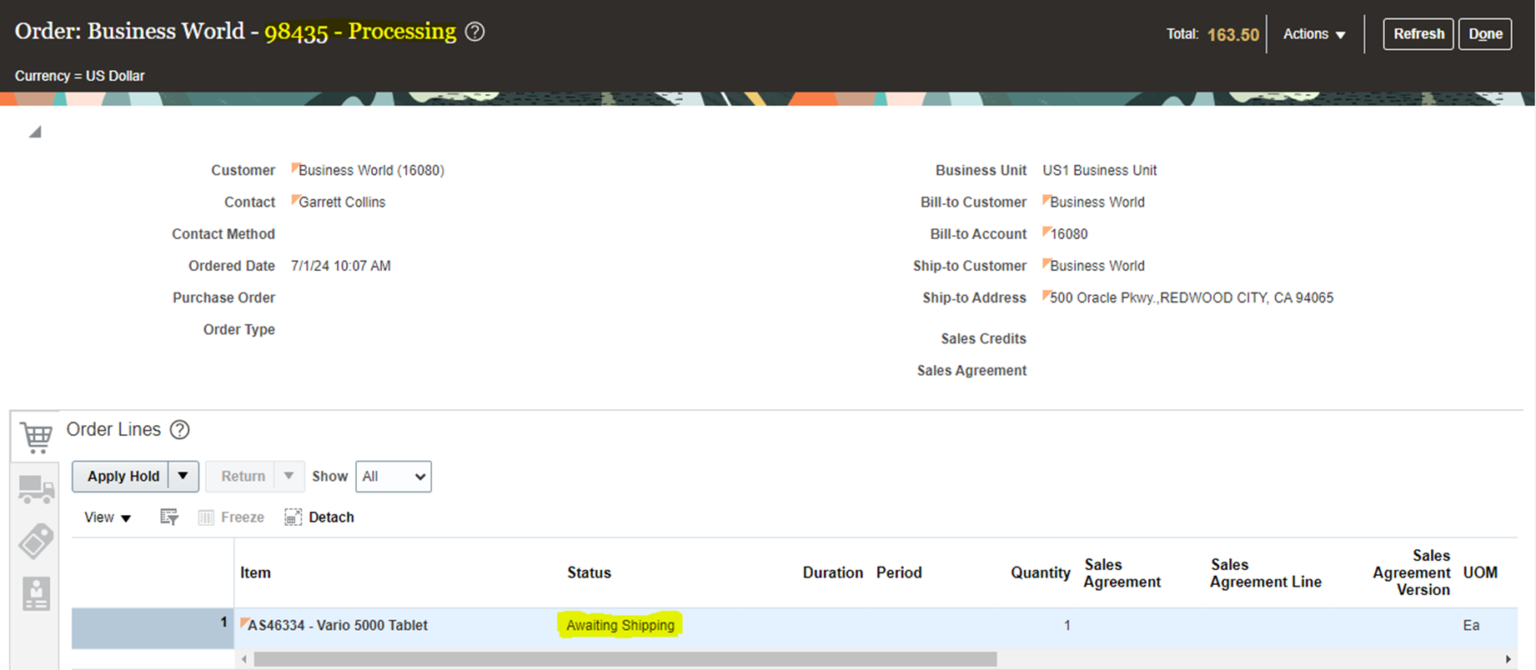The width and height of the screenshot is (1536, 670).
Task: Click the Currency = US Dollar text
Action: pyautogui.click(x=80, y=76)
